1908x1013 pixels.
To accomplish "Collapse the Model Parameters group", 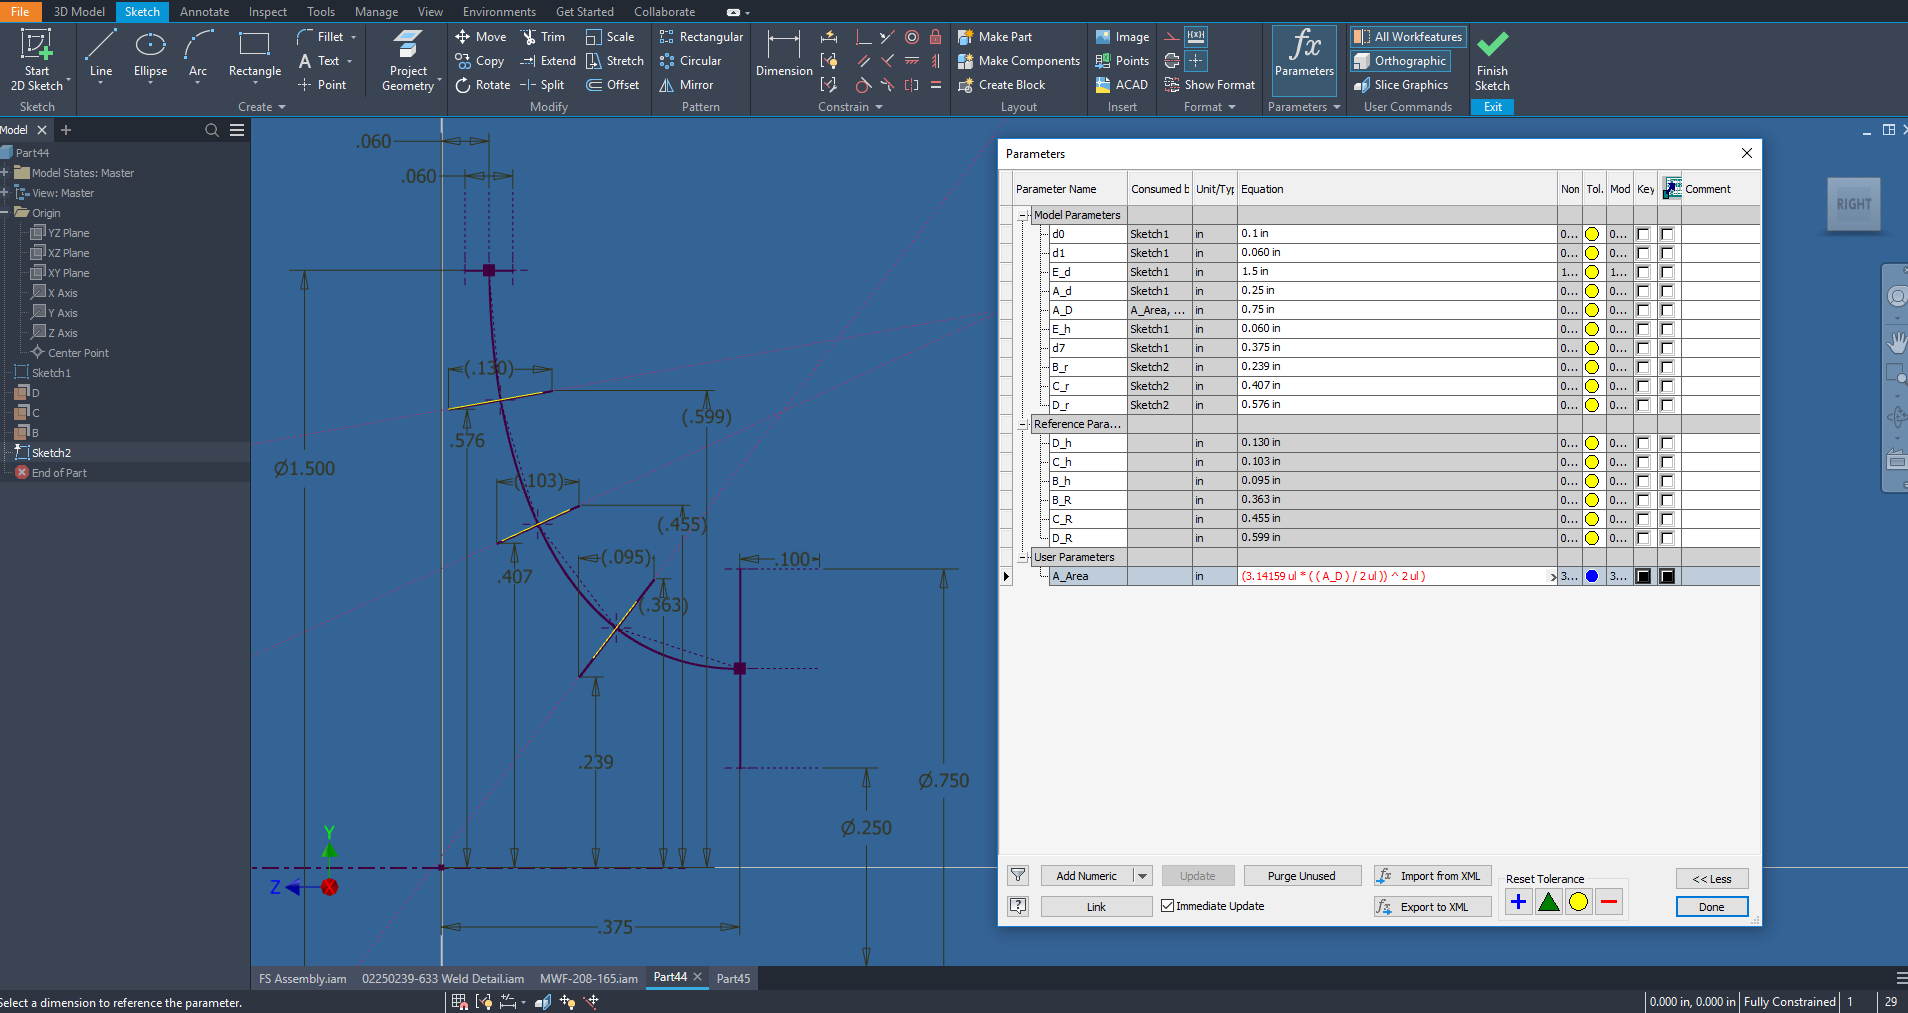I will tap(1024, 216).
